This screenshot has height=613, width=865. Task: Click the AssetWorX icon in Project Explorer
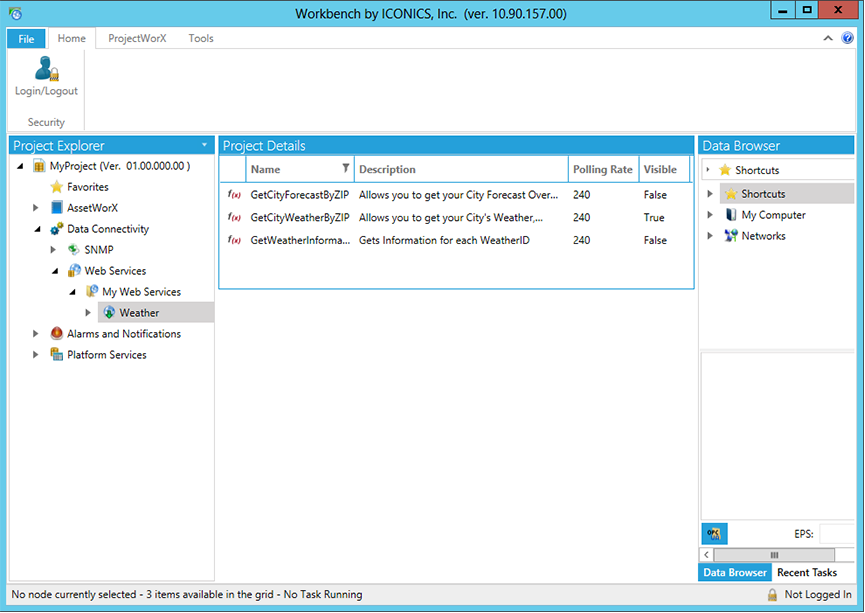pyautogui.click(x=57, y=208)
